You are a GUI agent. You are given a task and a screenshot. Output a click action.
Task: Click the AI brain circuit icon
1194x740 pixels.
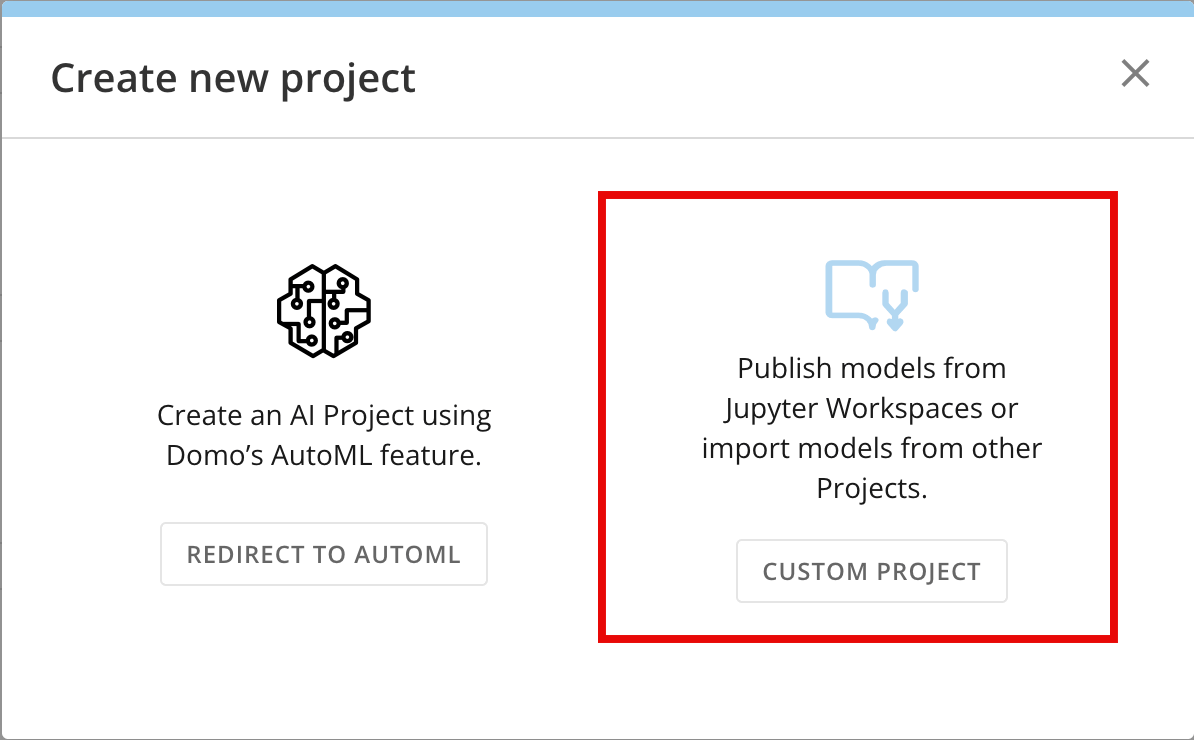[x=324, y=311]
